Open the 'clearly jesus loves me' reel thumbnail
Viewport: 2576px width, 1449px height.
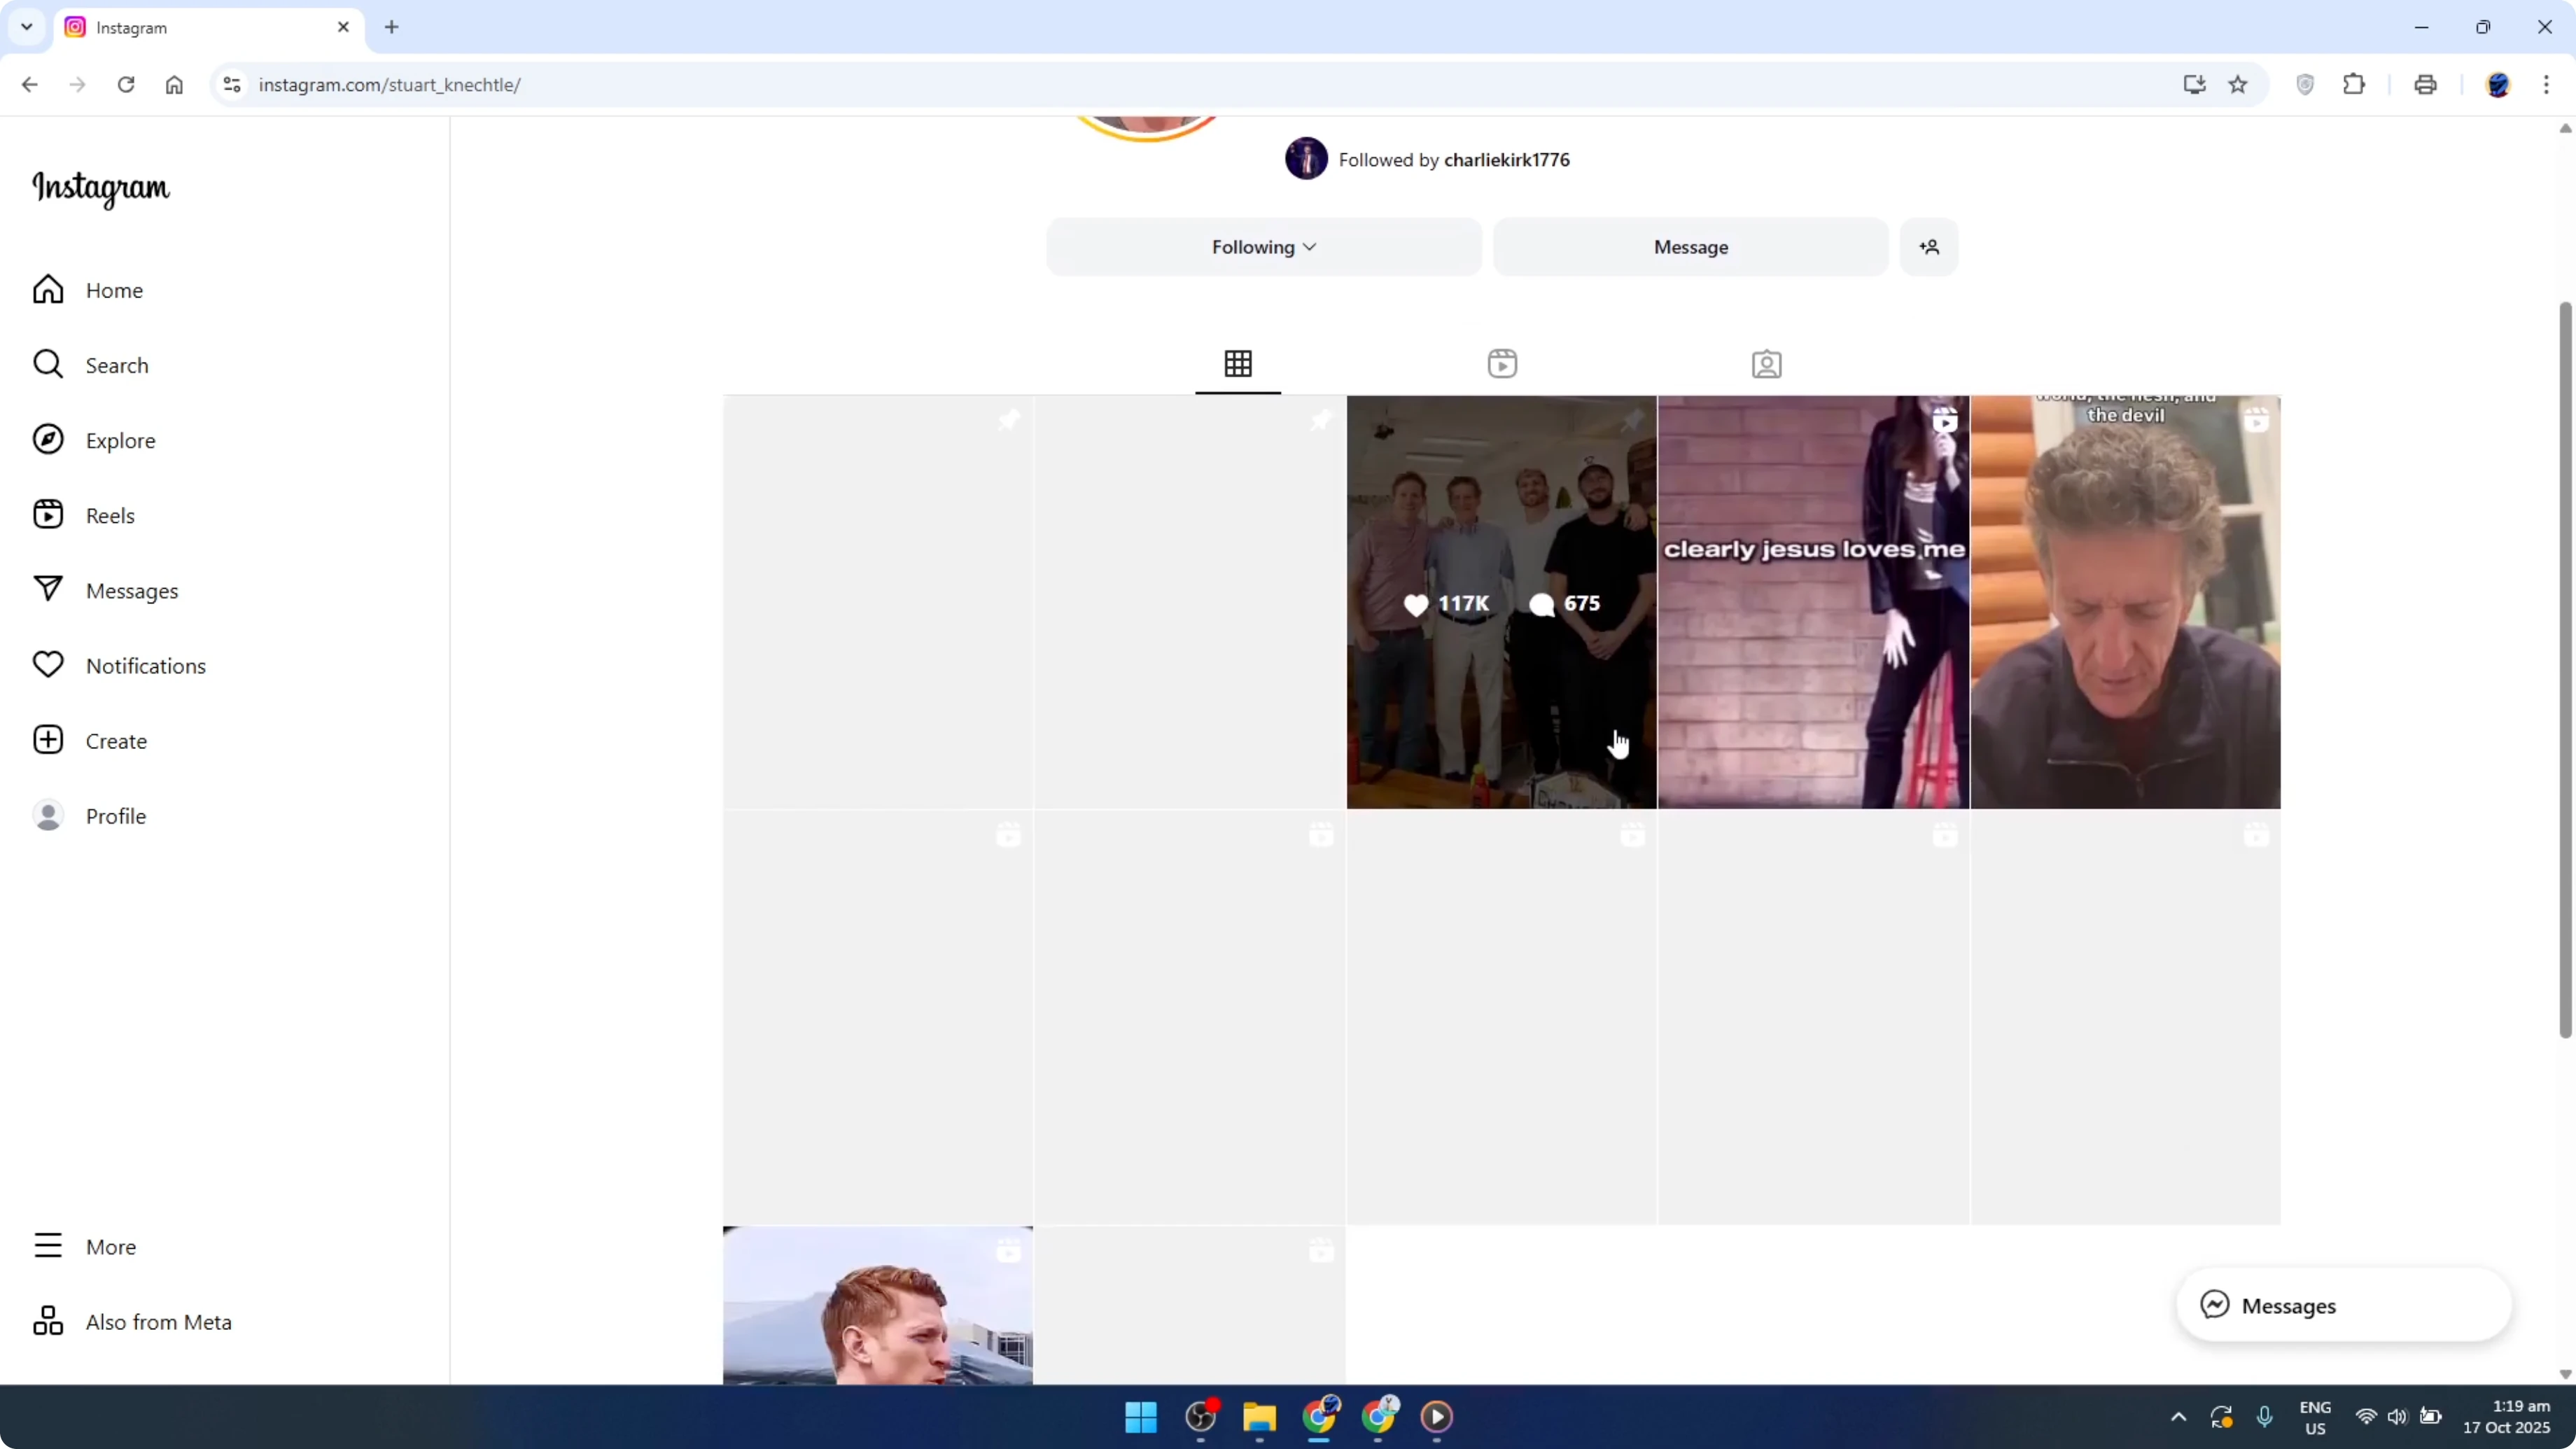tap(1813, 600)
